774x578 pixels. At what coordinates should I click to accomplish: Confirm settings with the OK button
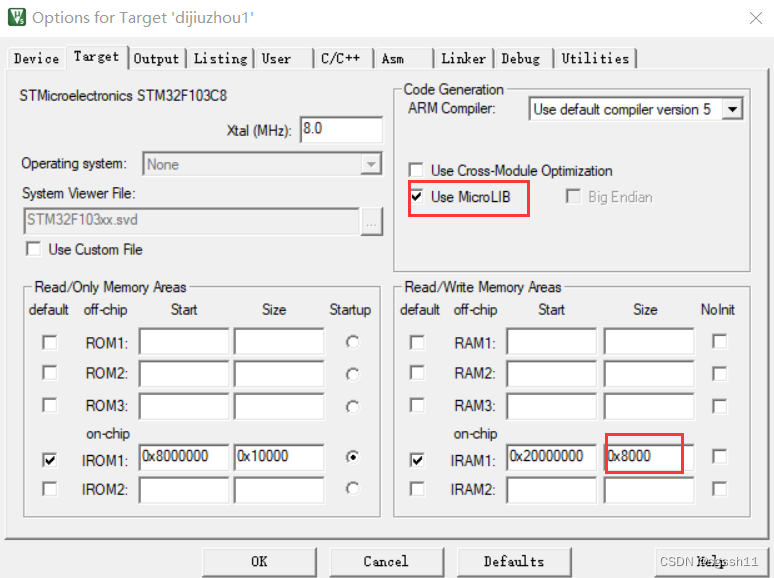coord(259,562)
